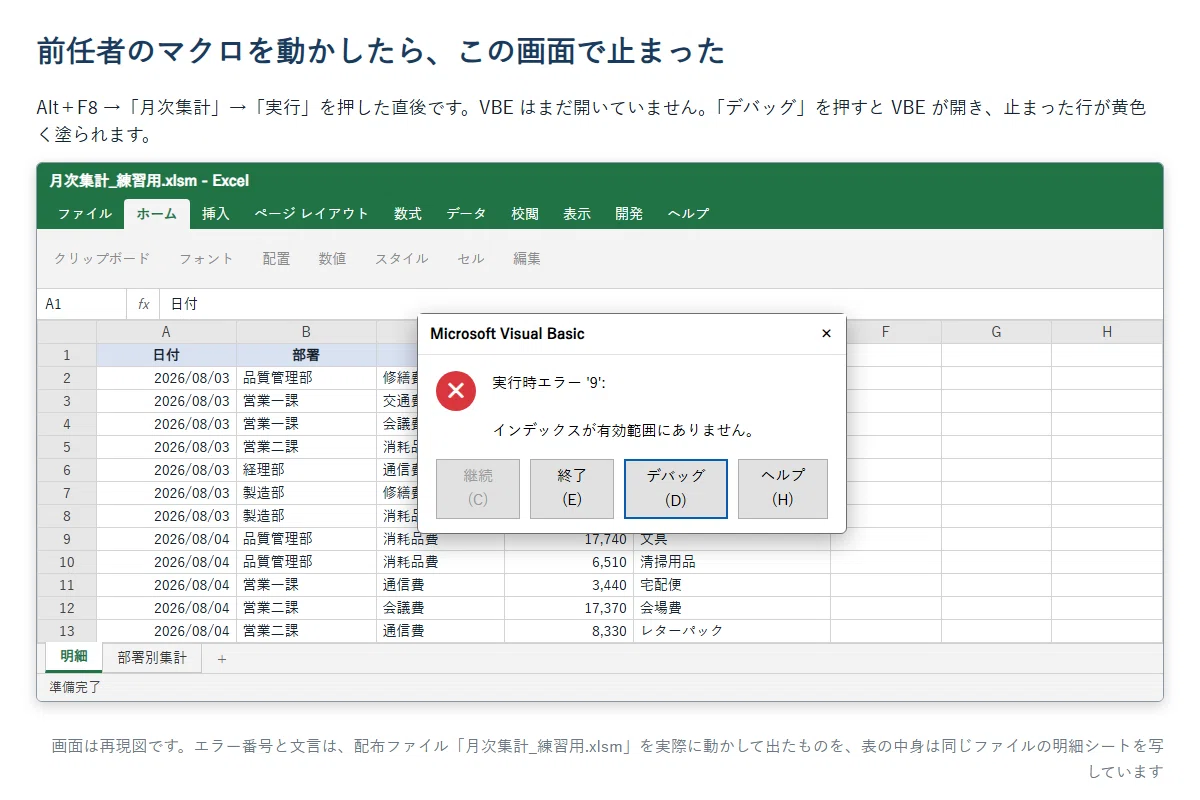The image size is (1200, 800).
Task: Click the fx insert function icon
Action: pos(144,304)
